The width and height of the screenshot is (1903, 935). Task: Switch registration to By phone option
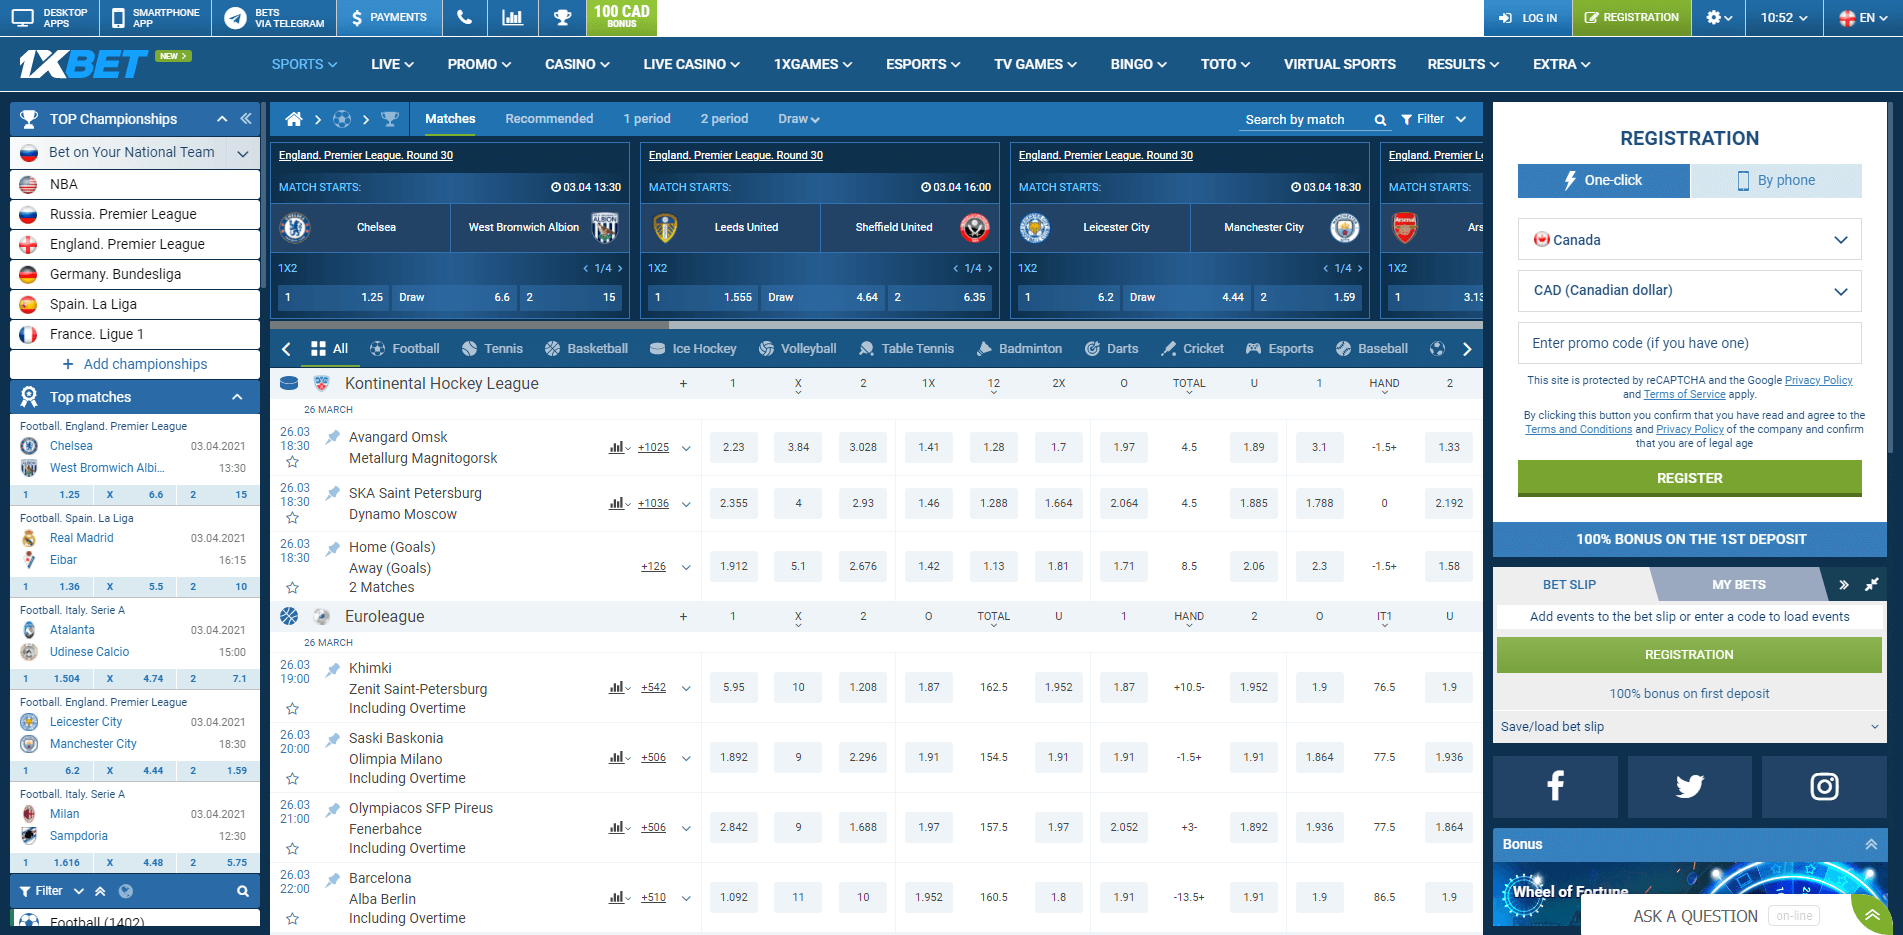point(1777,180)
